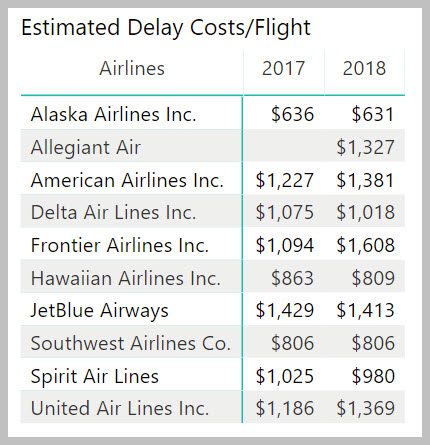This screenshot has width=430, height=445.
Task: Click American Airlines Inc. row label
Action: (127, 180)
